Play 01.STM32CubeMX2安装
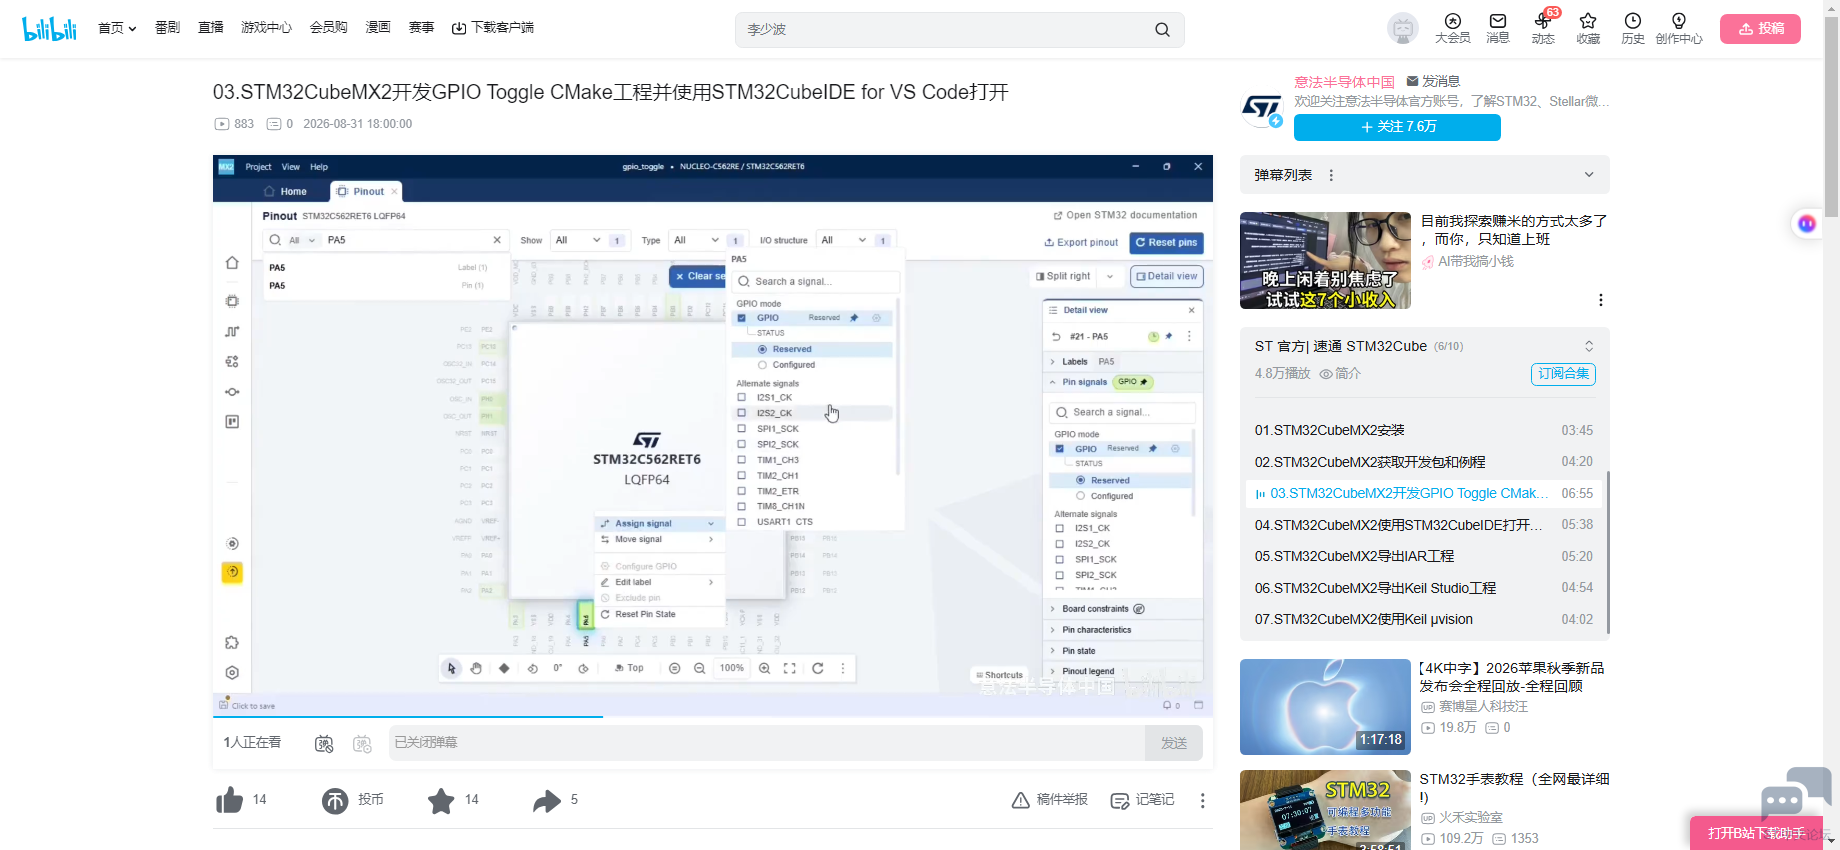 point(1424,430)
